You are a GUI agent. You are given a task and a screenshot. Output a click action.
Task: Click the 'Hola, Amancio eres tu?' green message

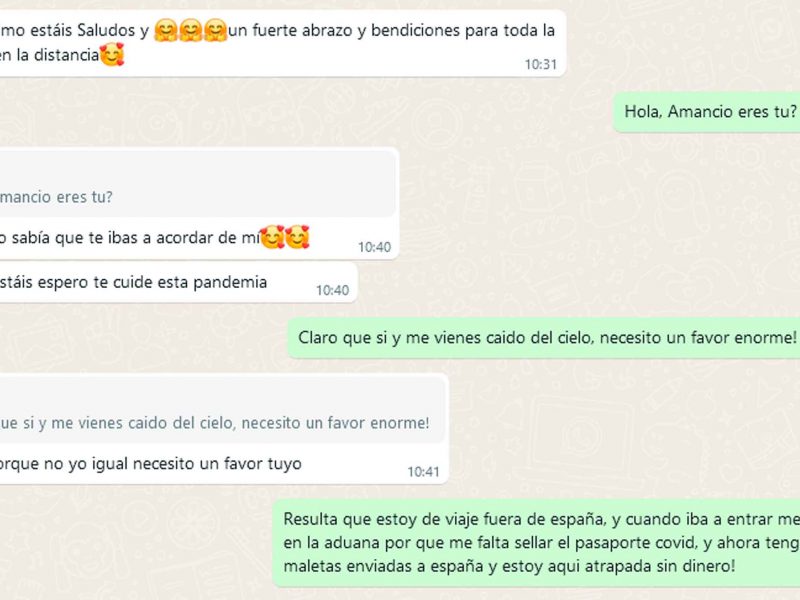(x=706, y=112)
